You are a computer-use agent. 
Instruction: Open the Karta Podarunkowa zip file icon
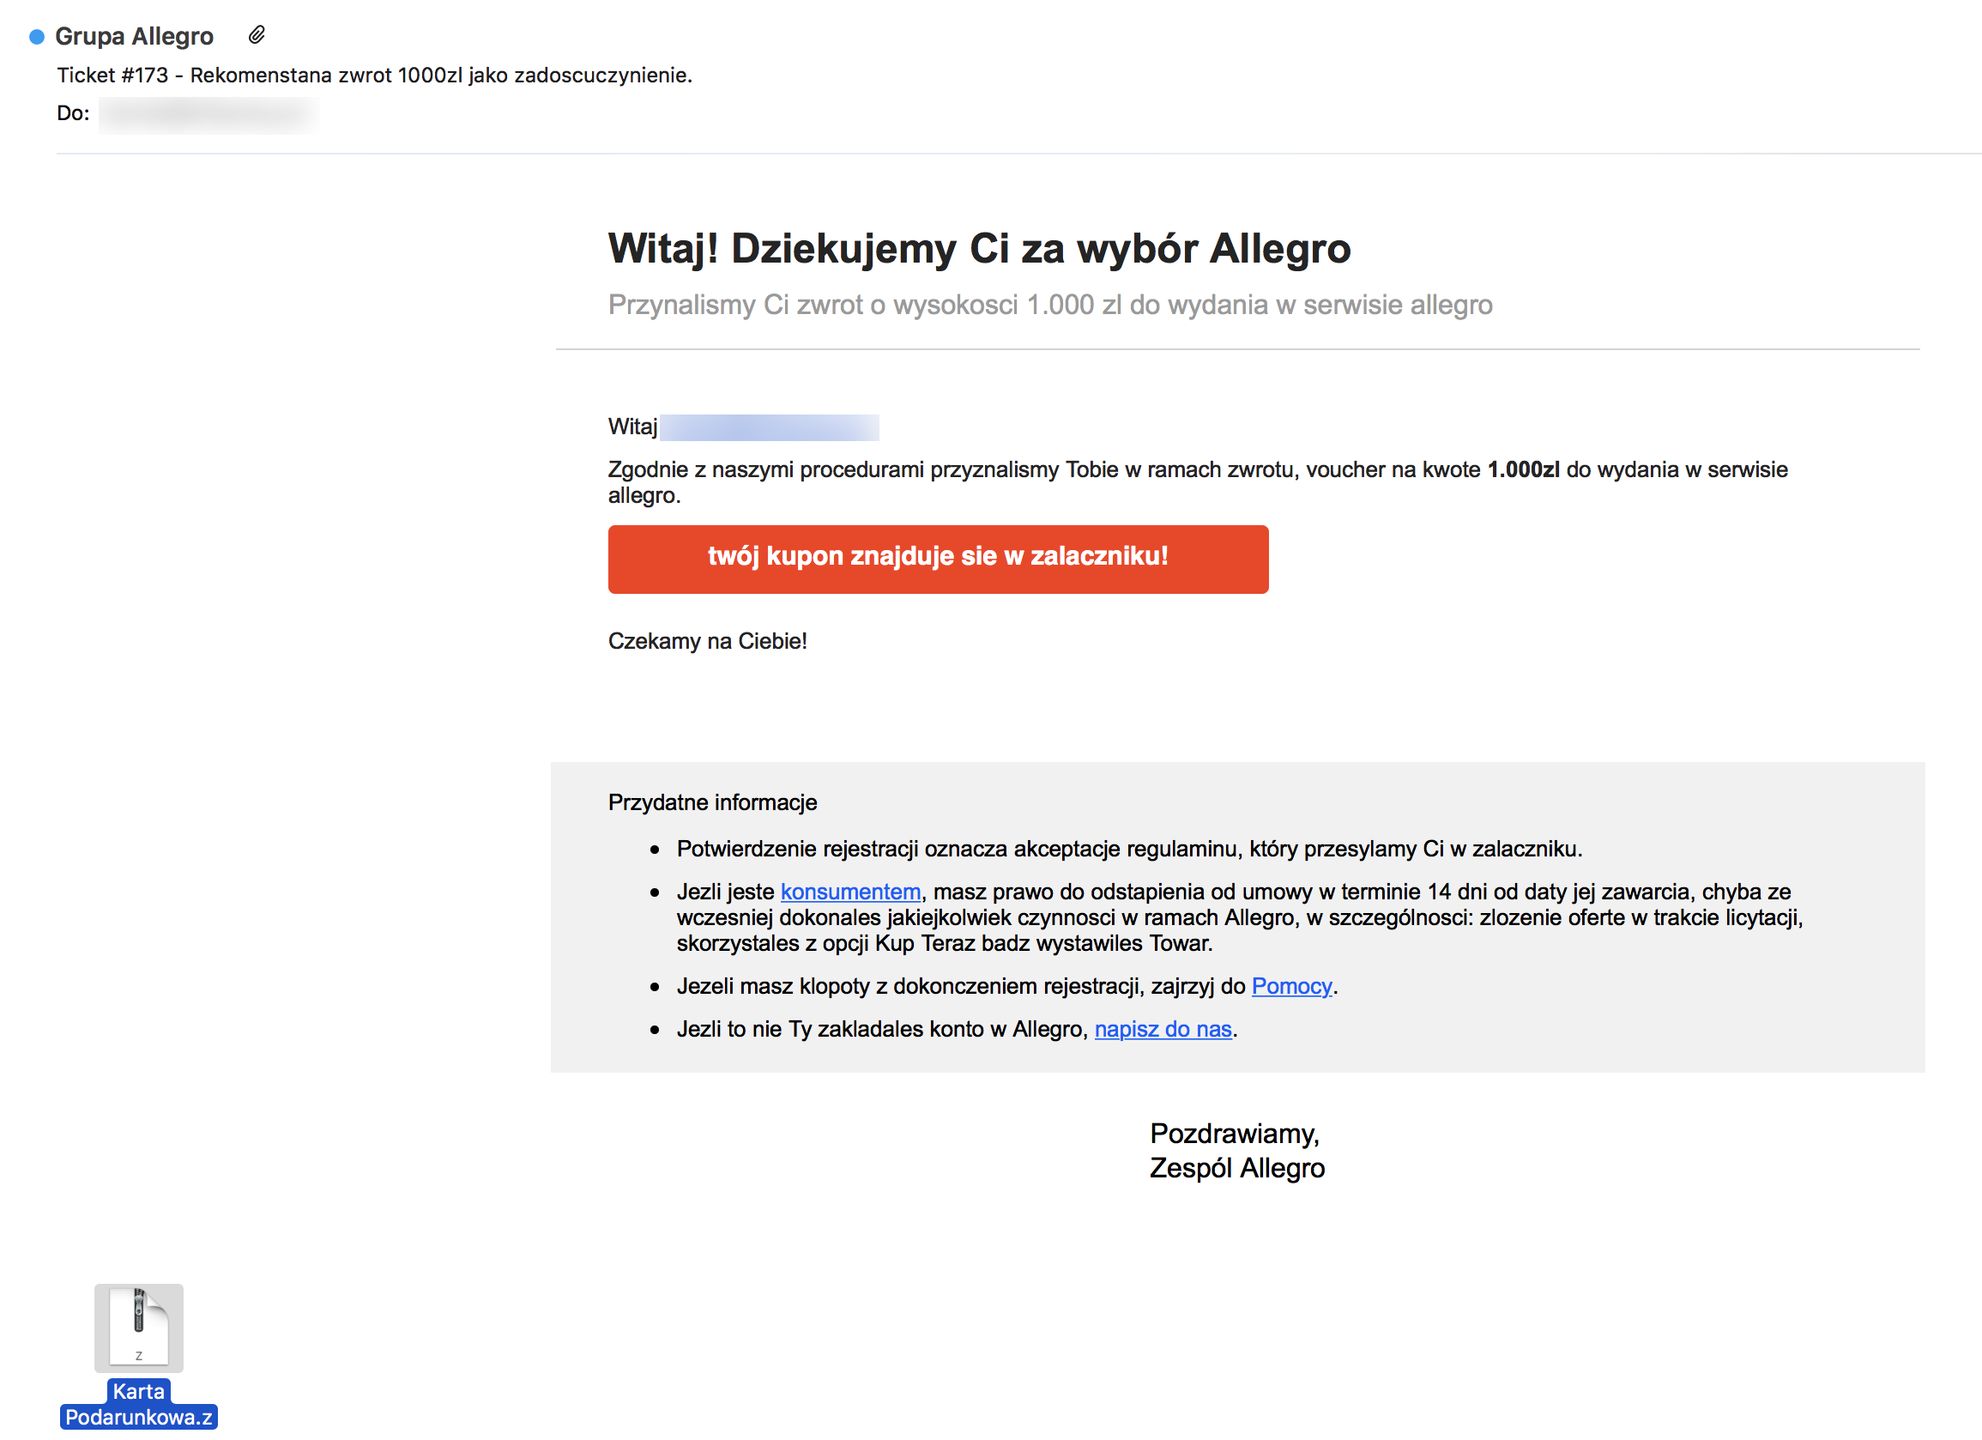pyautogui.click(x=139, y=1327)
